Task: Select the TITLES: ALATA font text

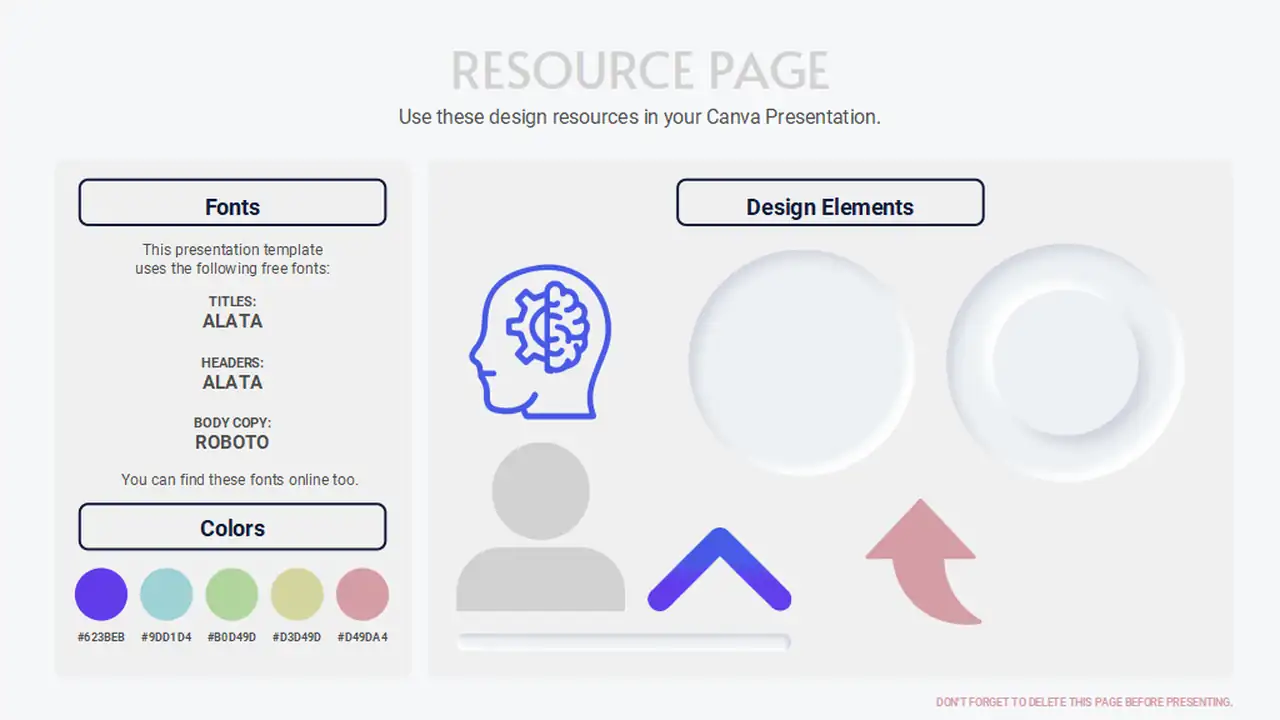Action: [x=232, y=312]
